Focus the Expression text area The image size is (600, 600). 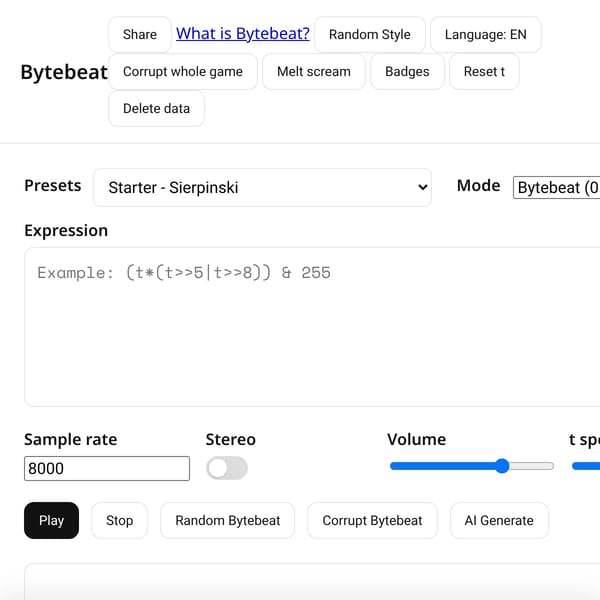[312, 327]
